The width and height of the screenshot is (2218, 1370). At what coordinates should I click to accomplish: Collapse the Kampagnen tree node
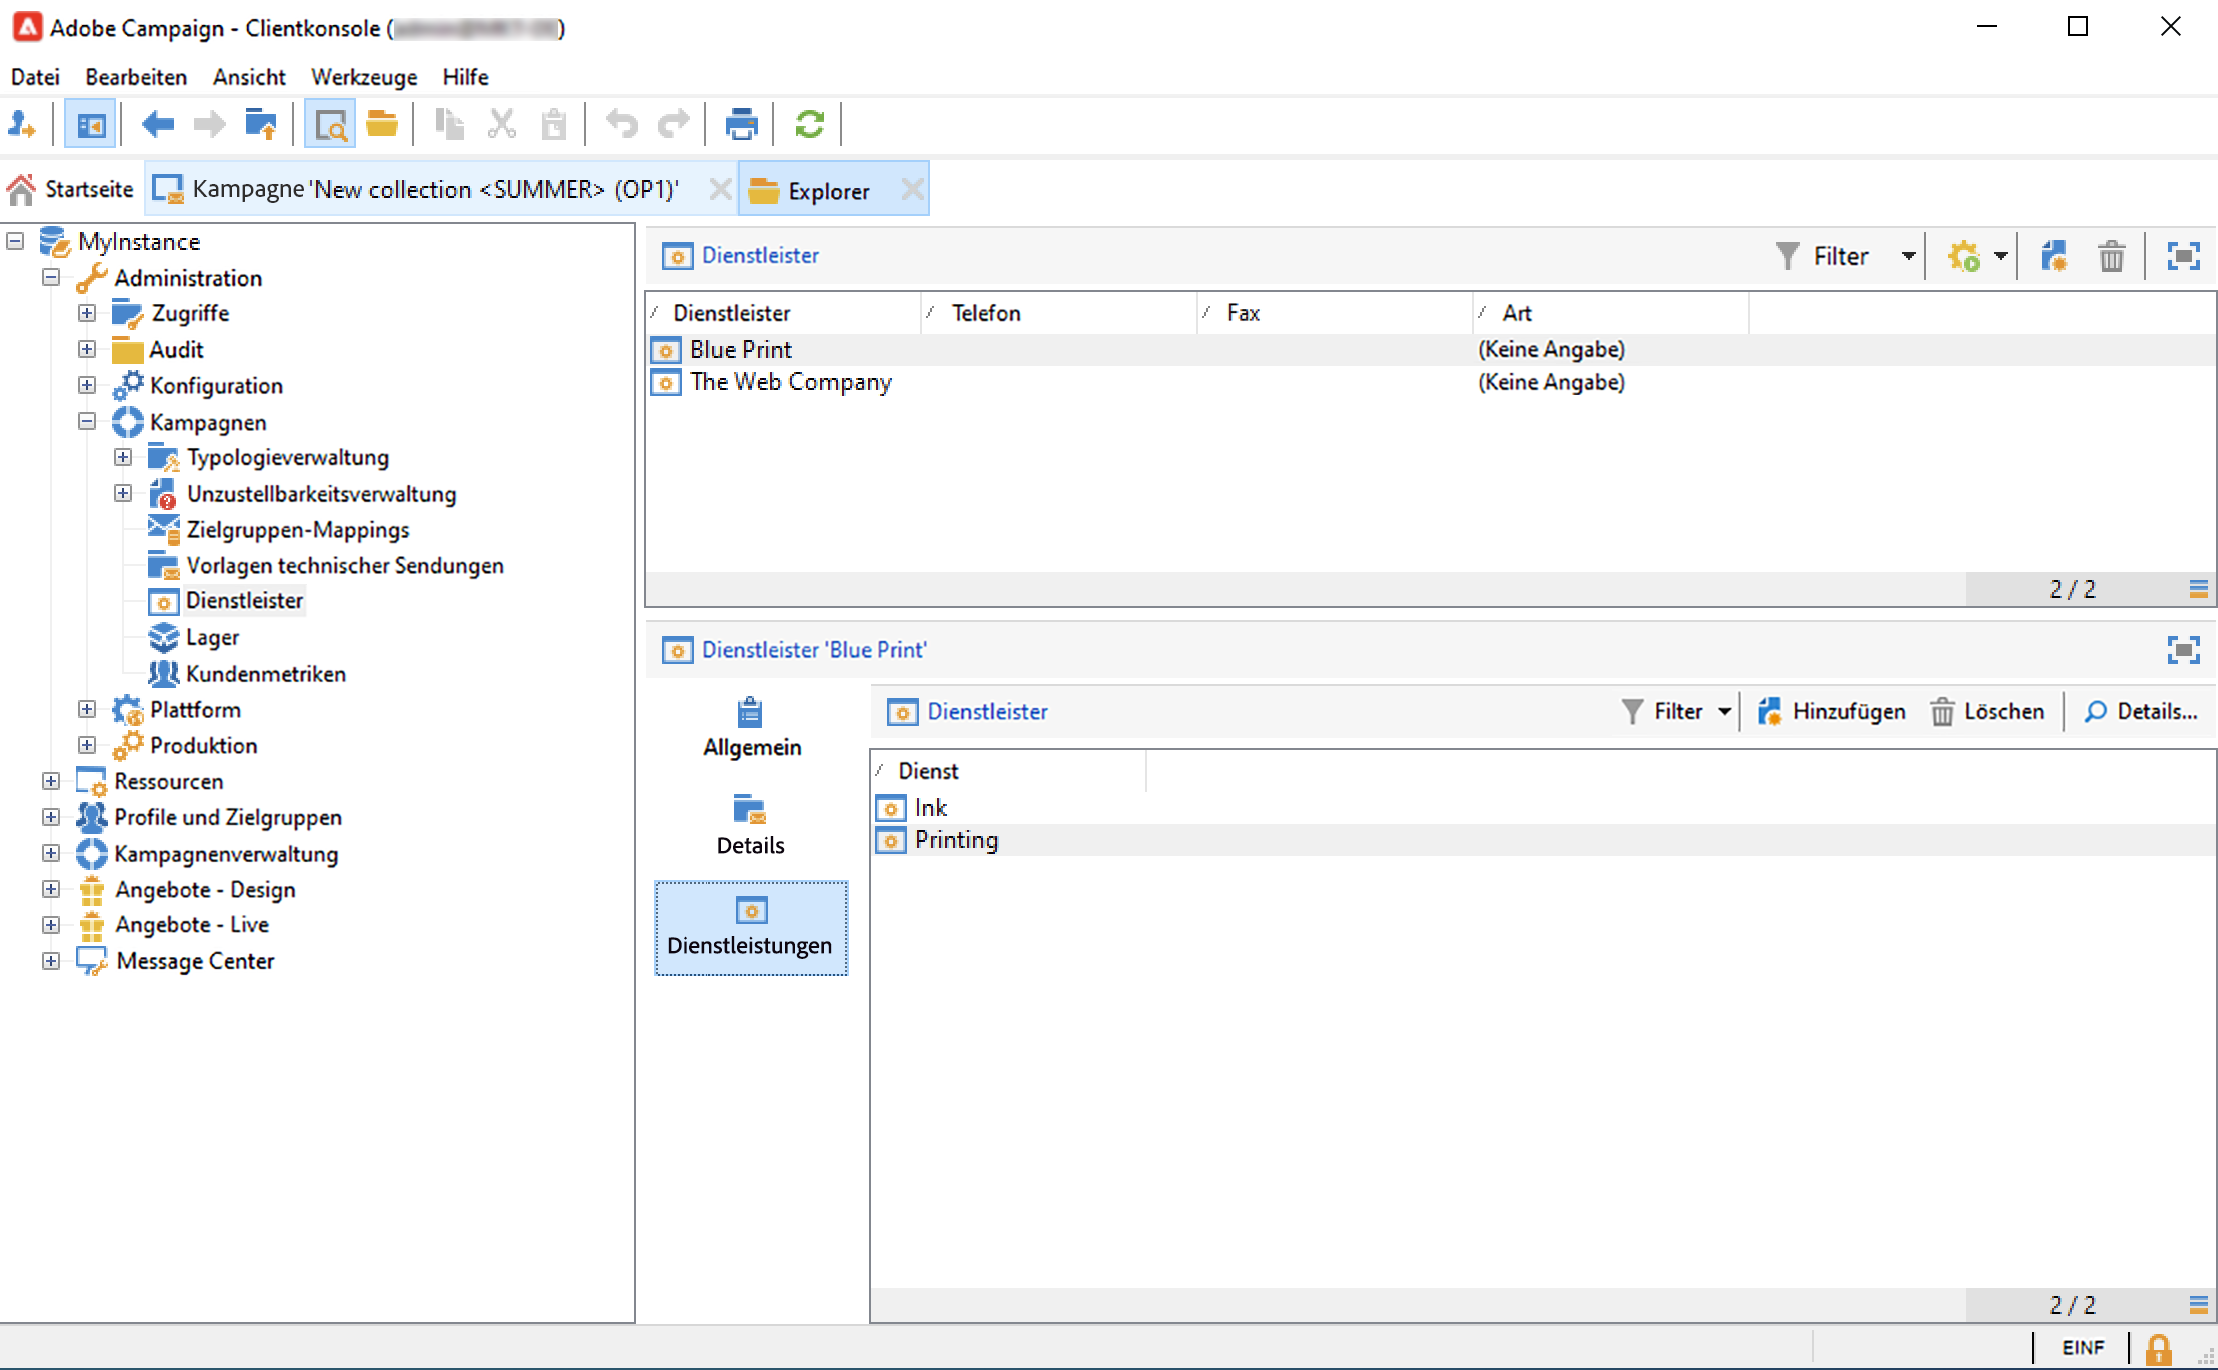coord(87,422)
